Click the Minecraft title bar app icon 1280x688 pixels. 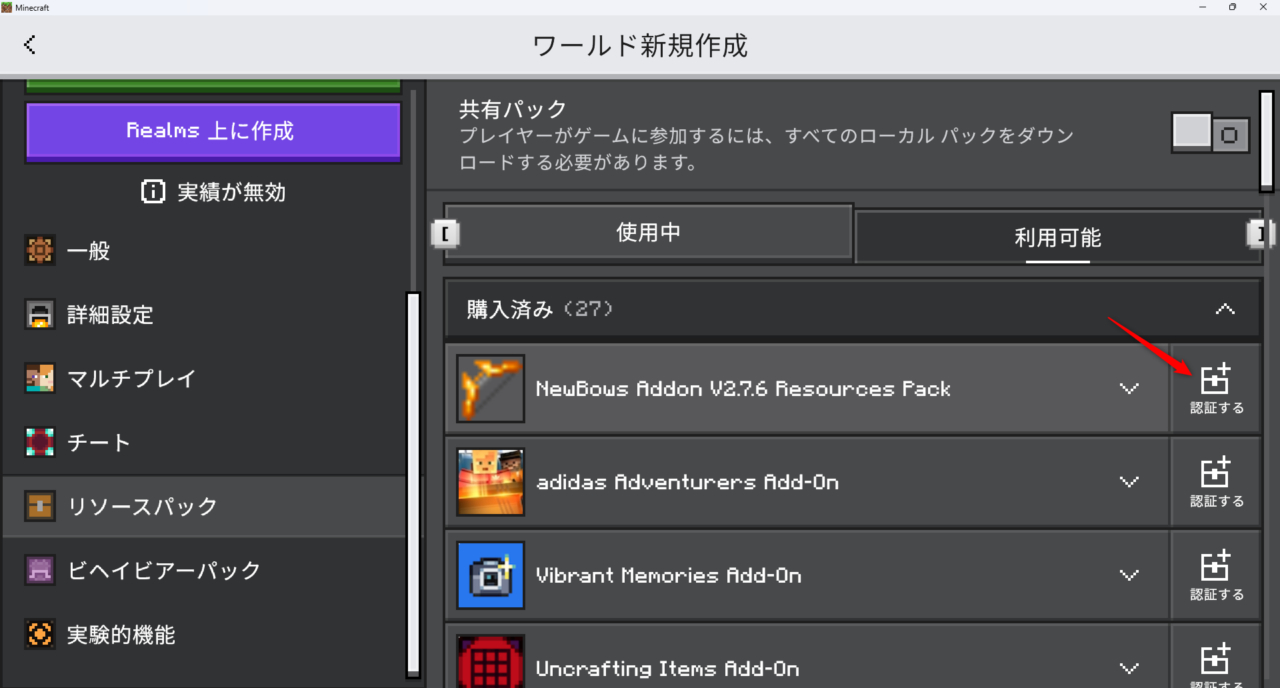click(7, 7)
